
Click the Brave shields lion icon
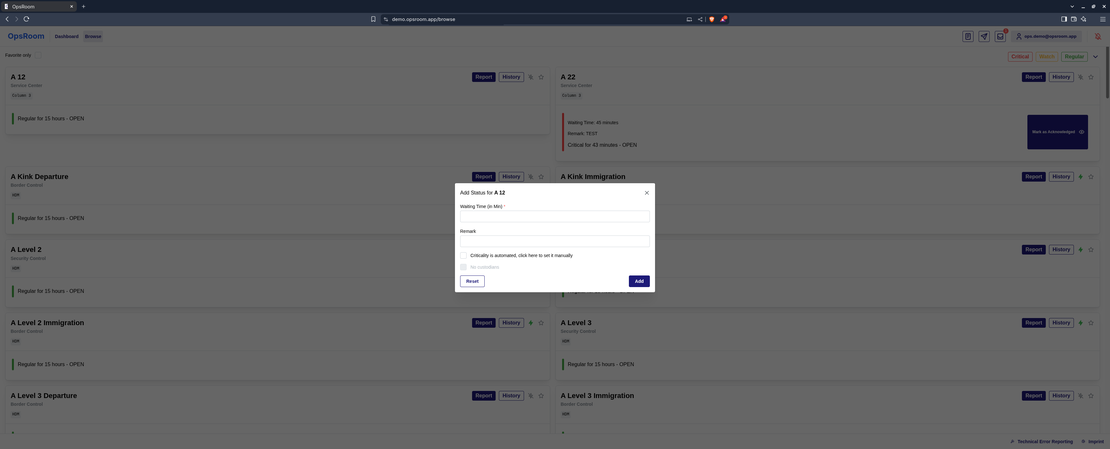pyautogui.click(x=711, y=19)
